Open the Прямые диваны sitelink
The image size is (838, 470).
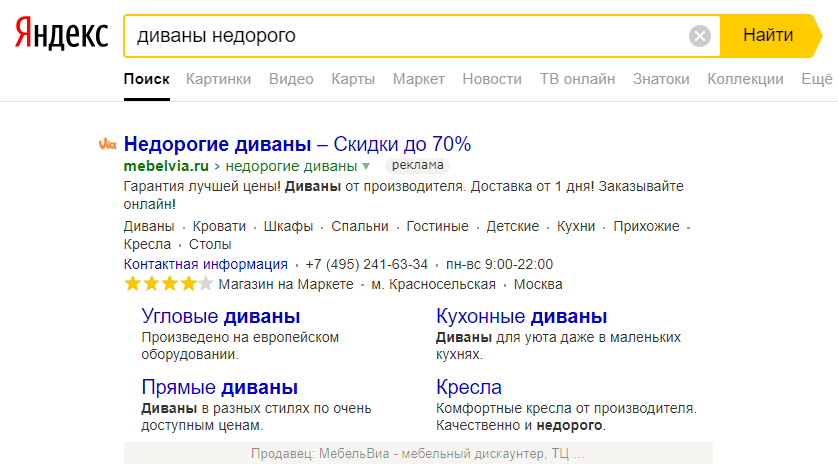[x=220, y=387]
